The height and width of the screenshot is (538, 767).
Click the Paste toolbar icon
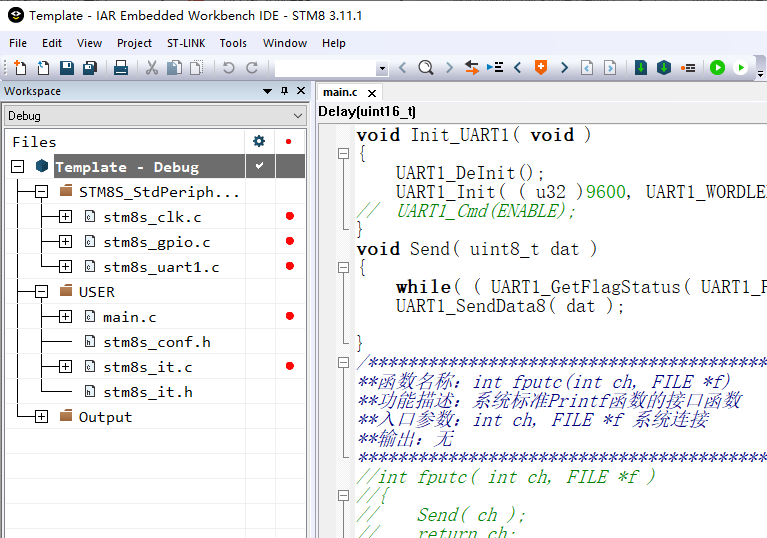tap(197, 67)
